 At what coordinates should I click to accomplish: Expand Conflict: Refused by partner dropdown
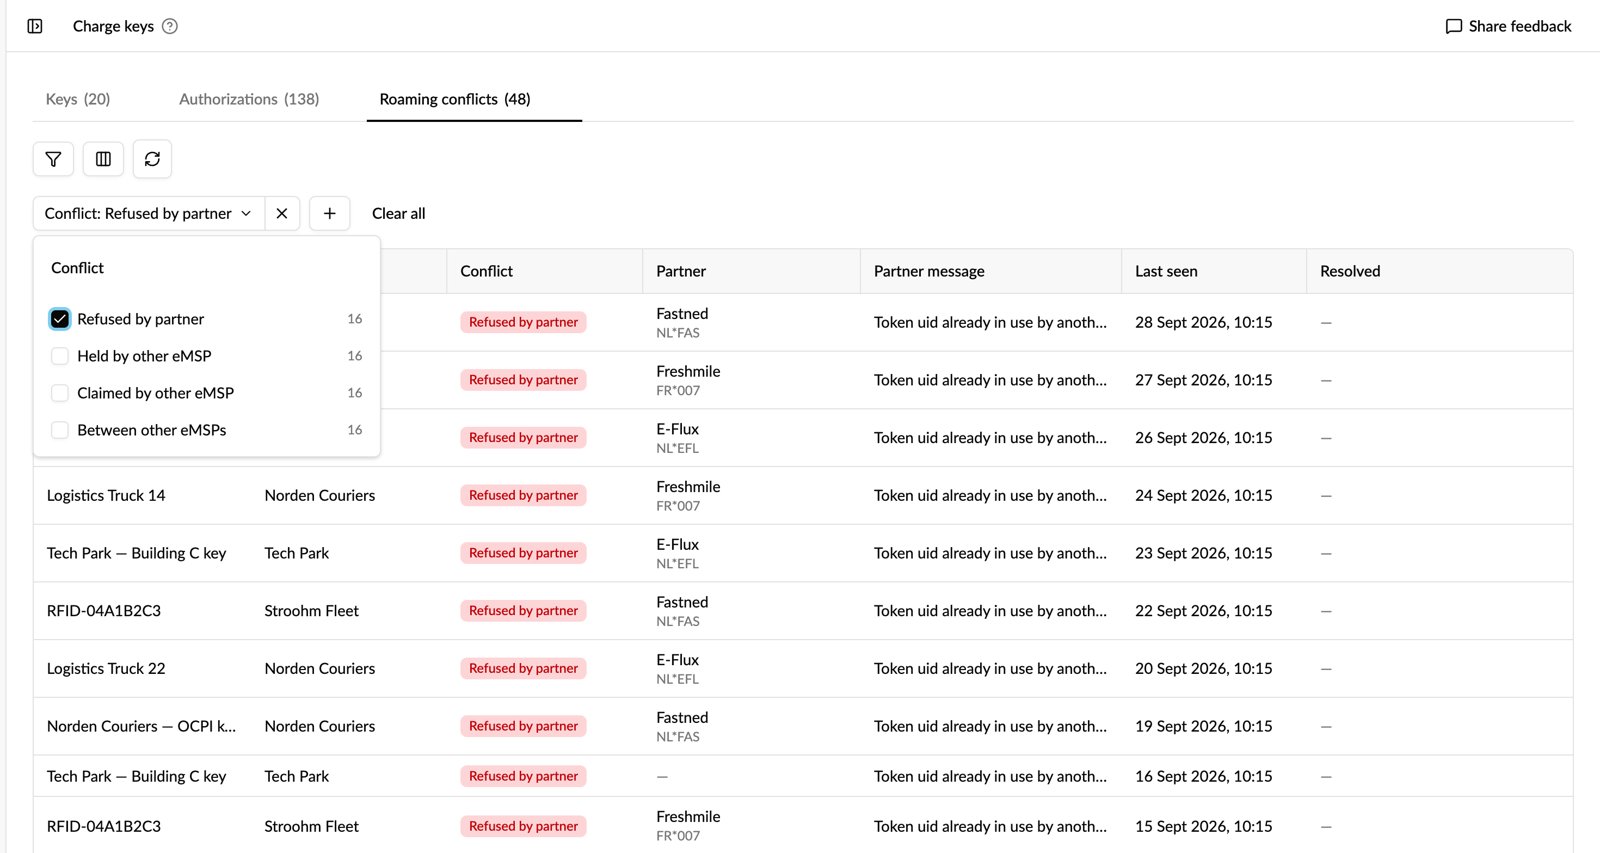[x=149, y=213]
